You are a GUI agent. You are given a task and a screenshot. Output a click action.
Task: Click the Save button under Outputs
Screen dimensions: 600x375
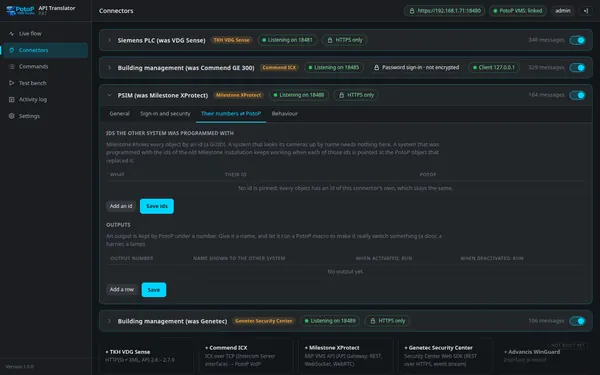[154, 290]
